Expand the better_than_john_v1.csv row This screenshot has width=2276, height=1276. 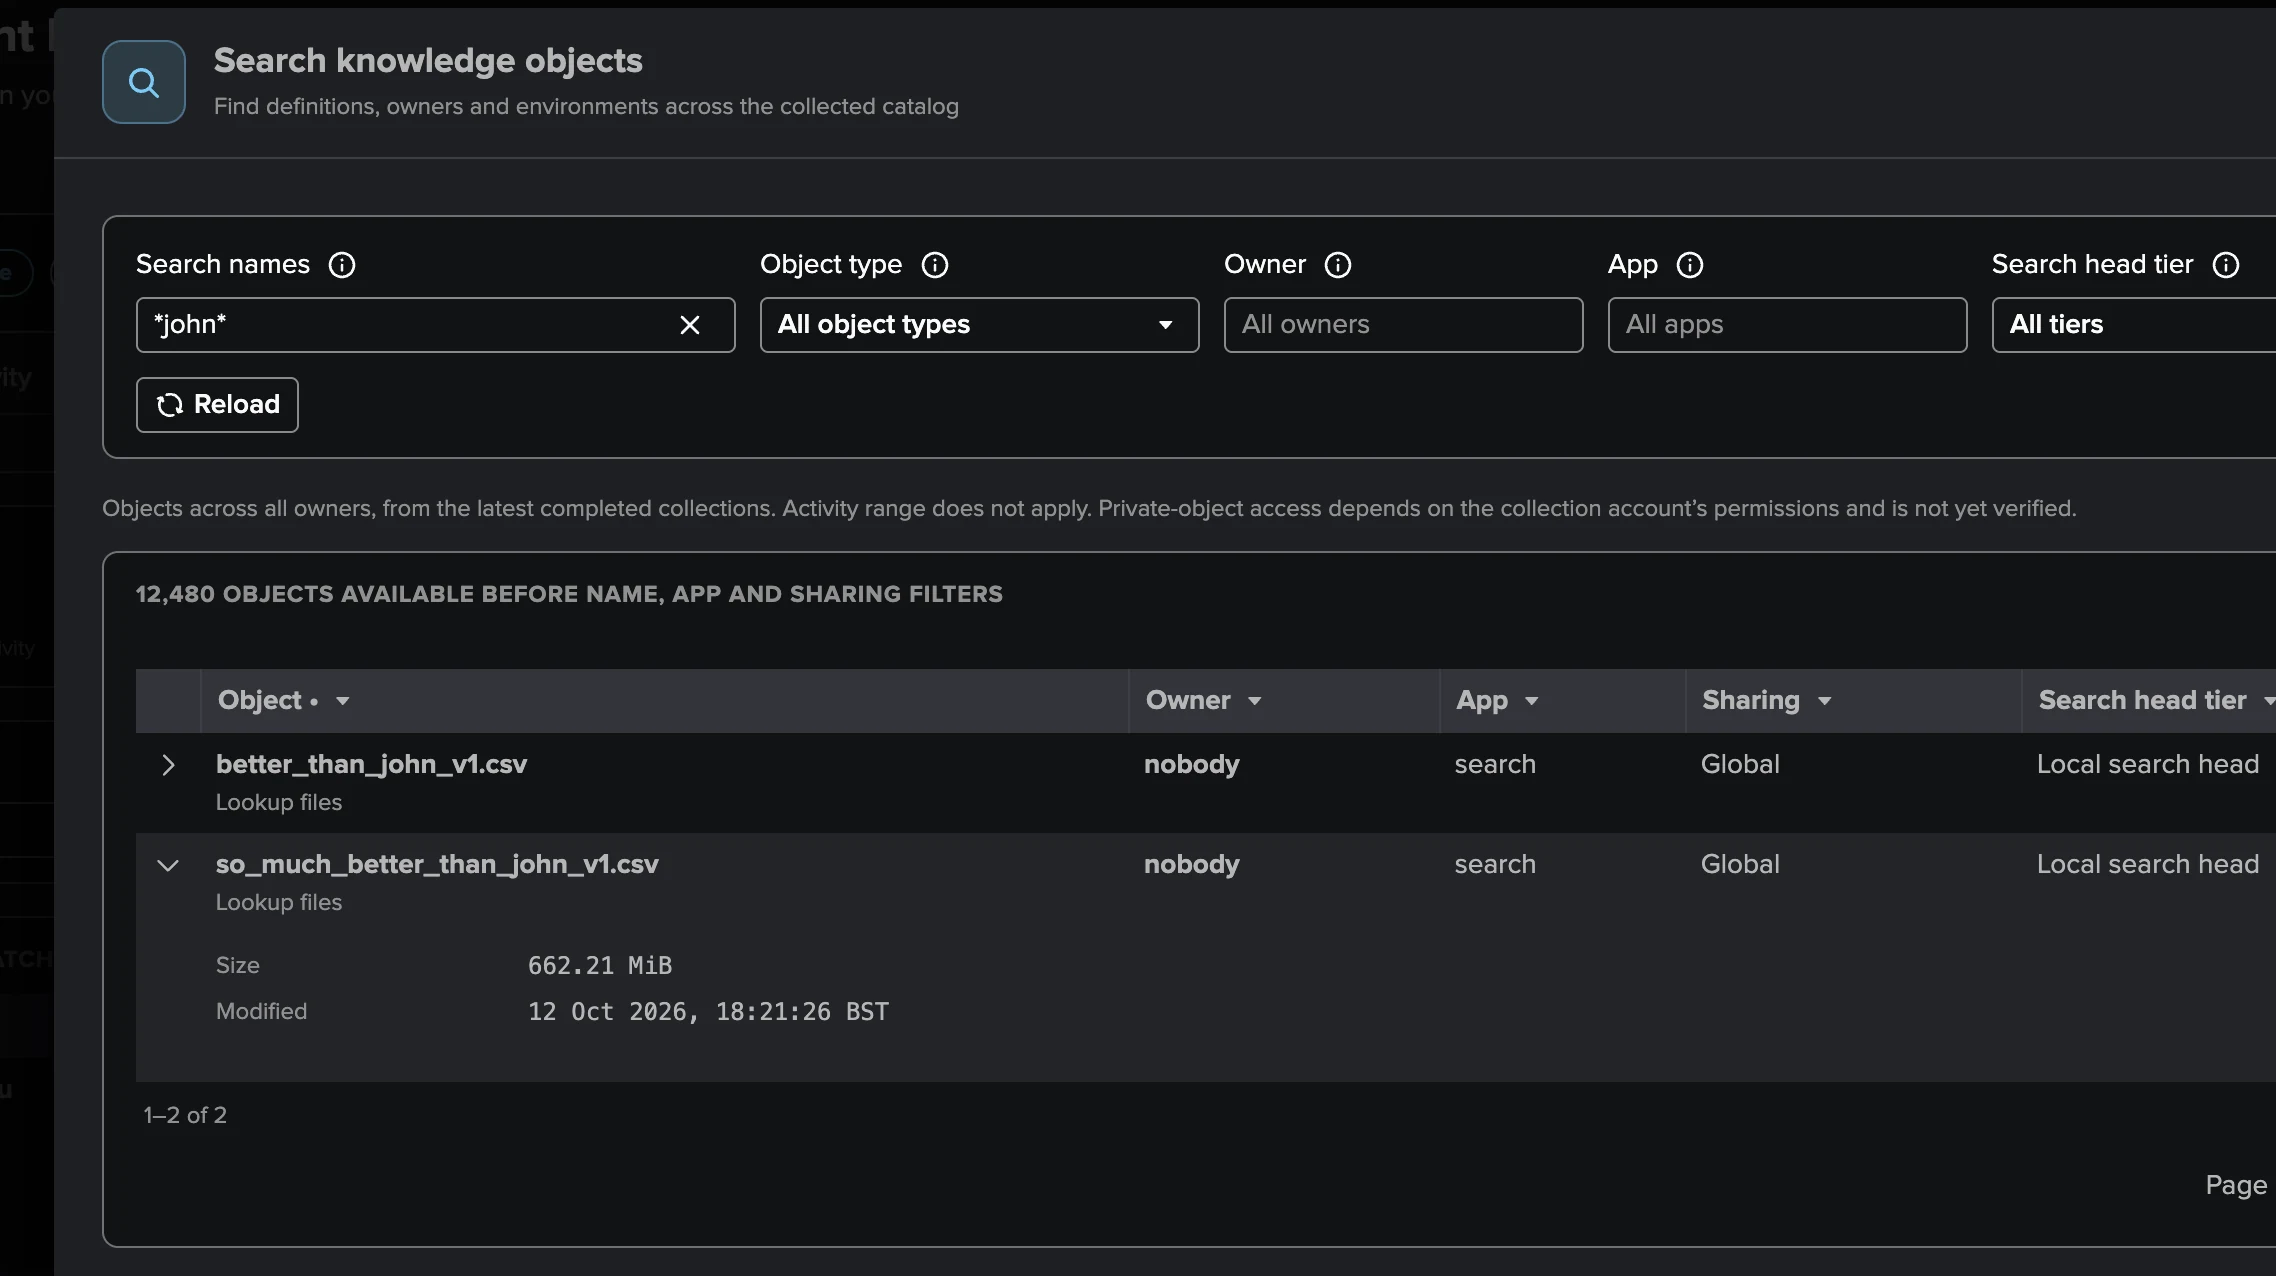coord(168,766)
